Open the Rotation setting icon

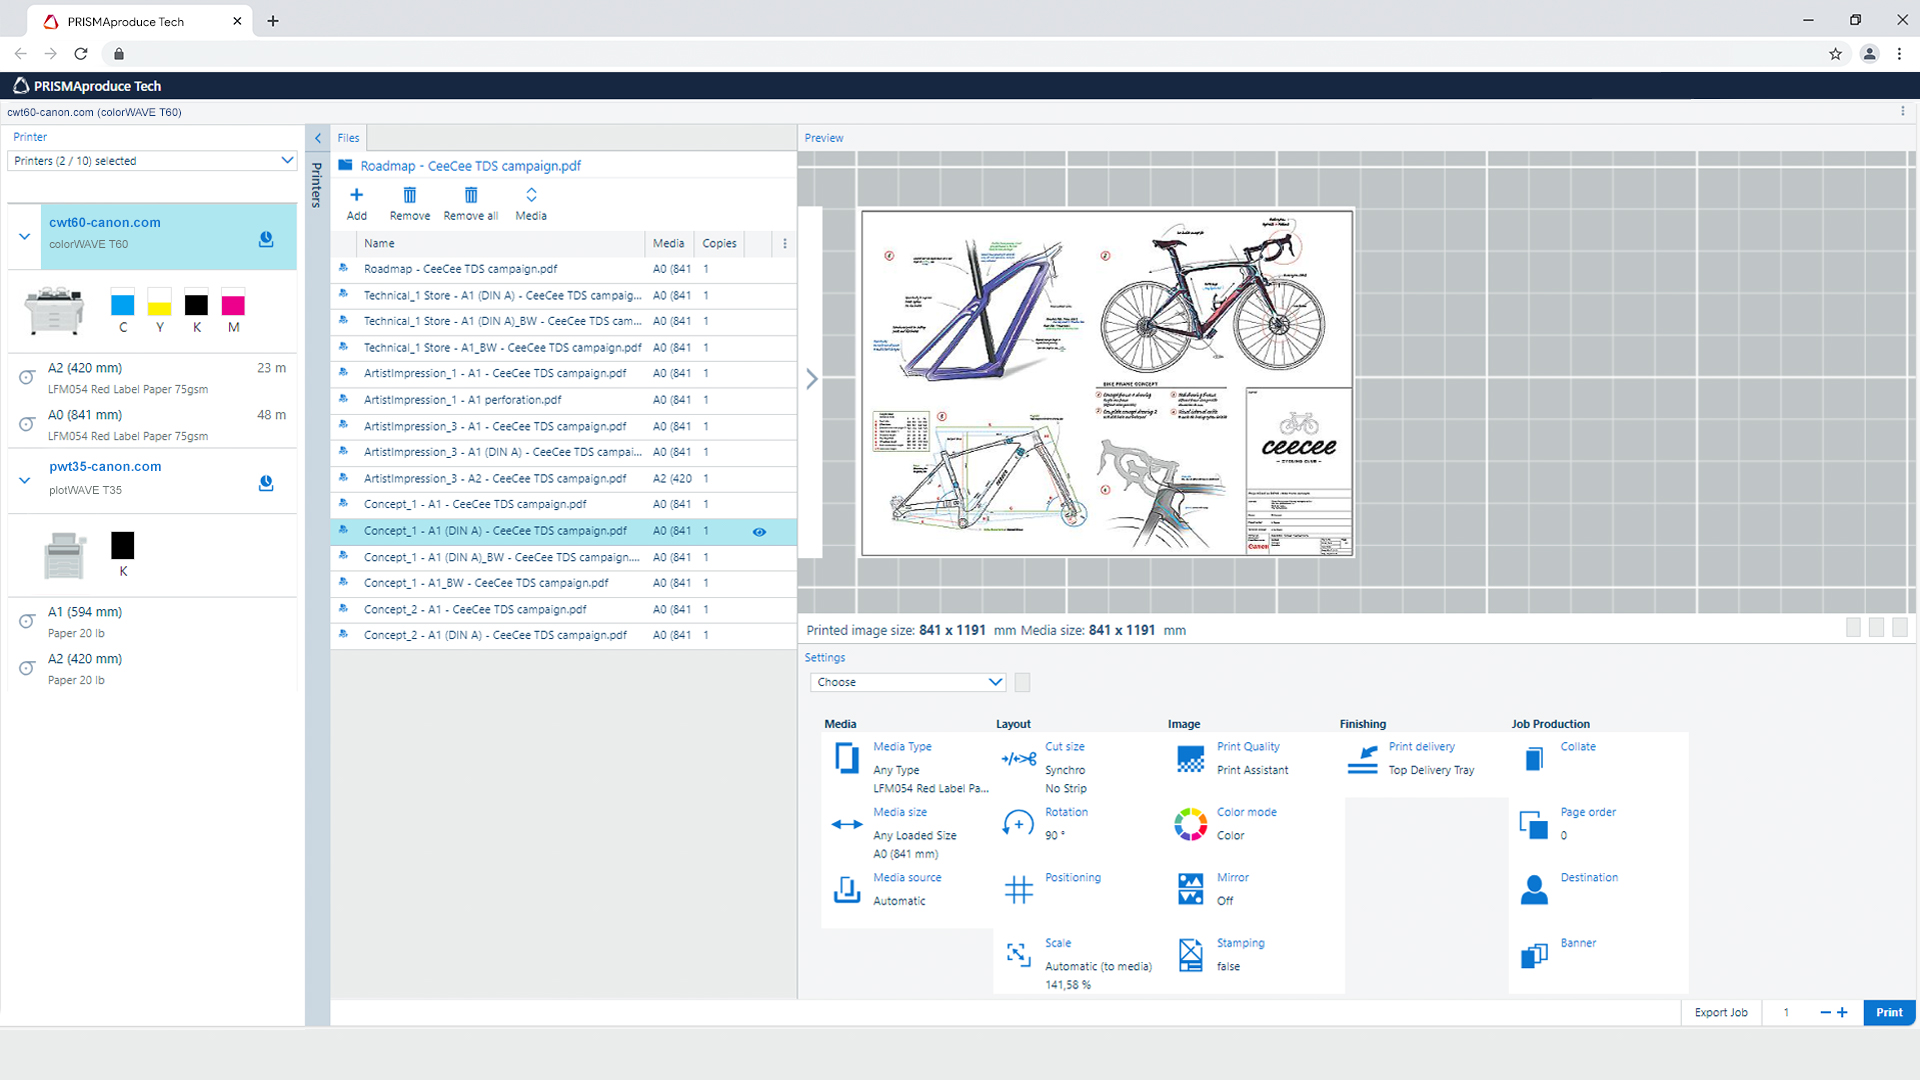point(1018,824)
